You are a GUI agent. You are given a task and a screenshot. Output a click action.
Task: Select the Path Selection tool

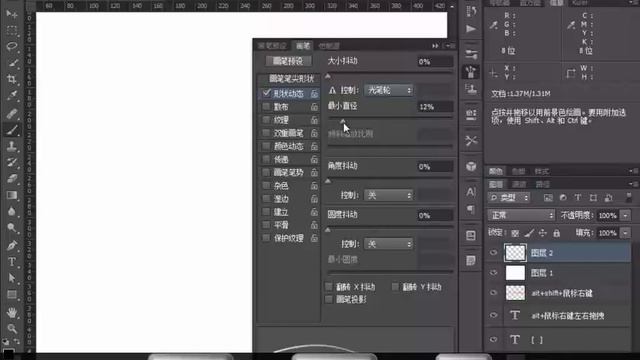point(12,278)
